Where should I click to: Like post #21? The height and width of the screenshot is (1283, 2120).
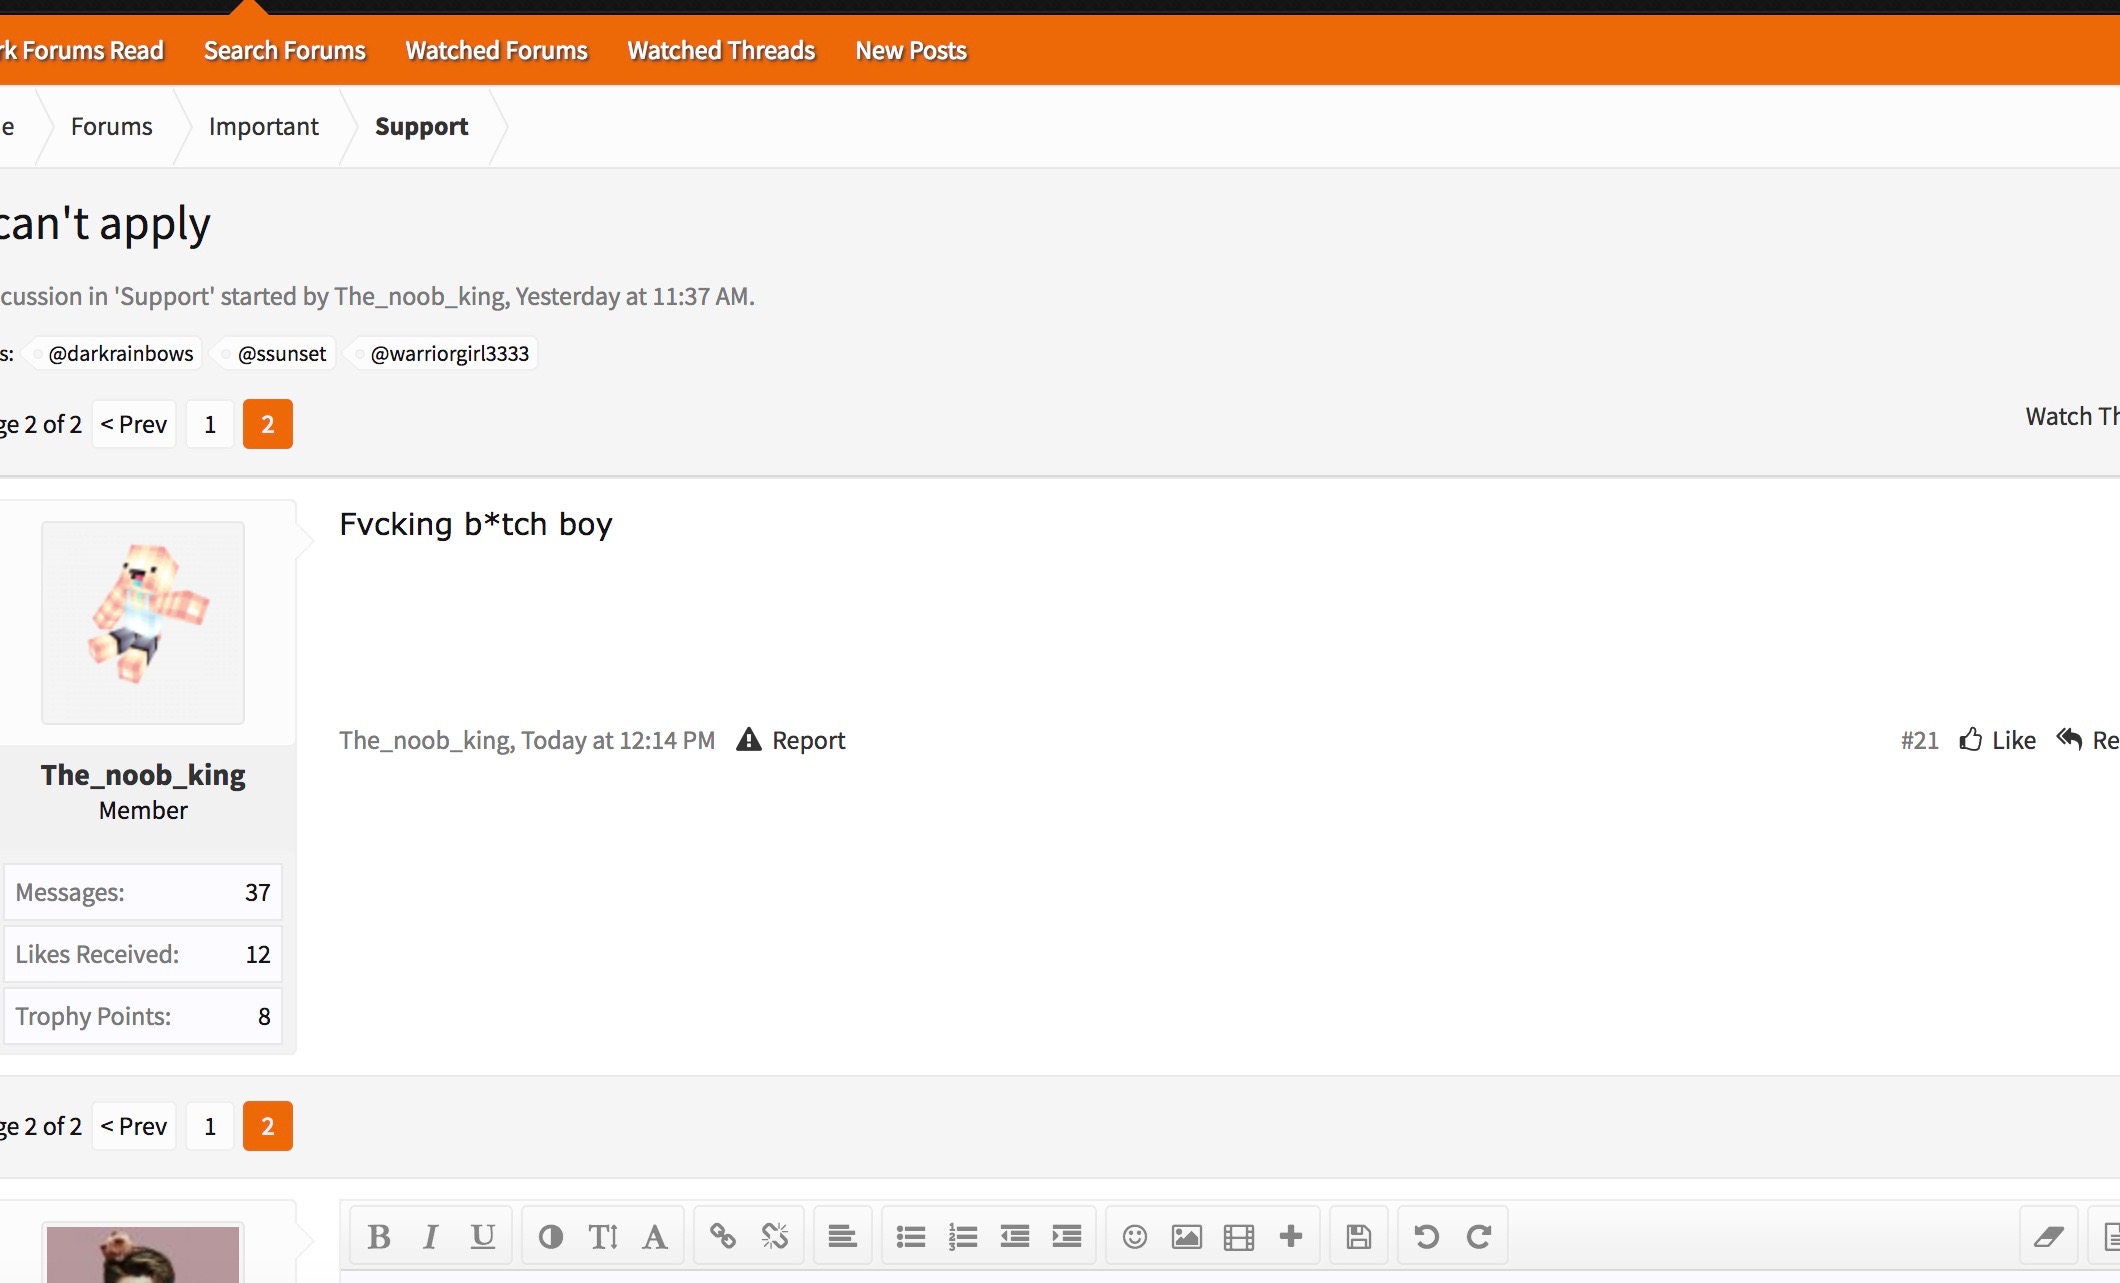tap(1997, 740)
